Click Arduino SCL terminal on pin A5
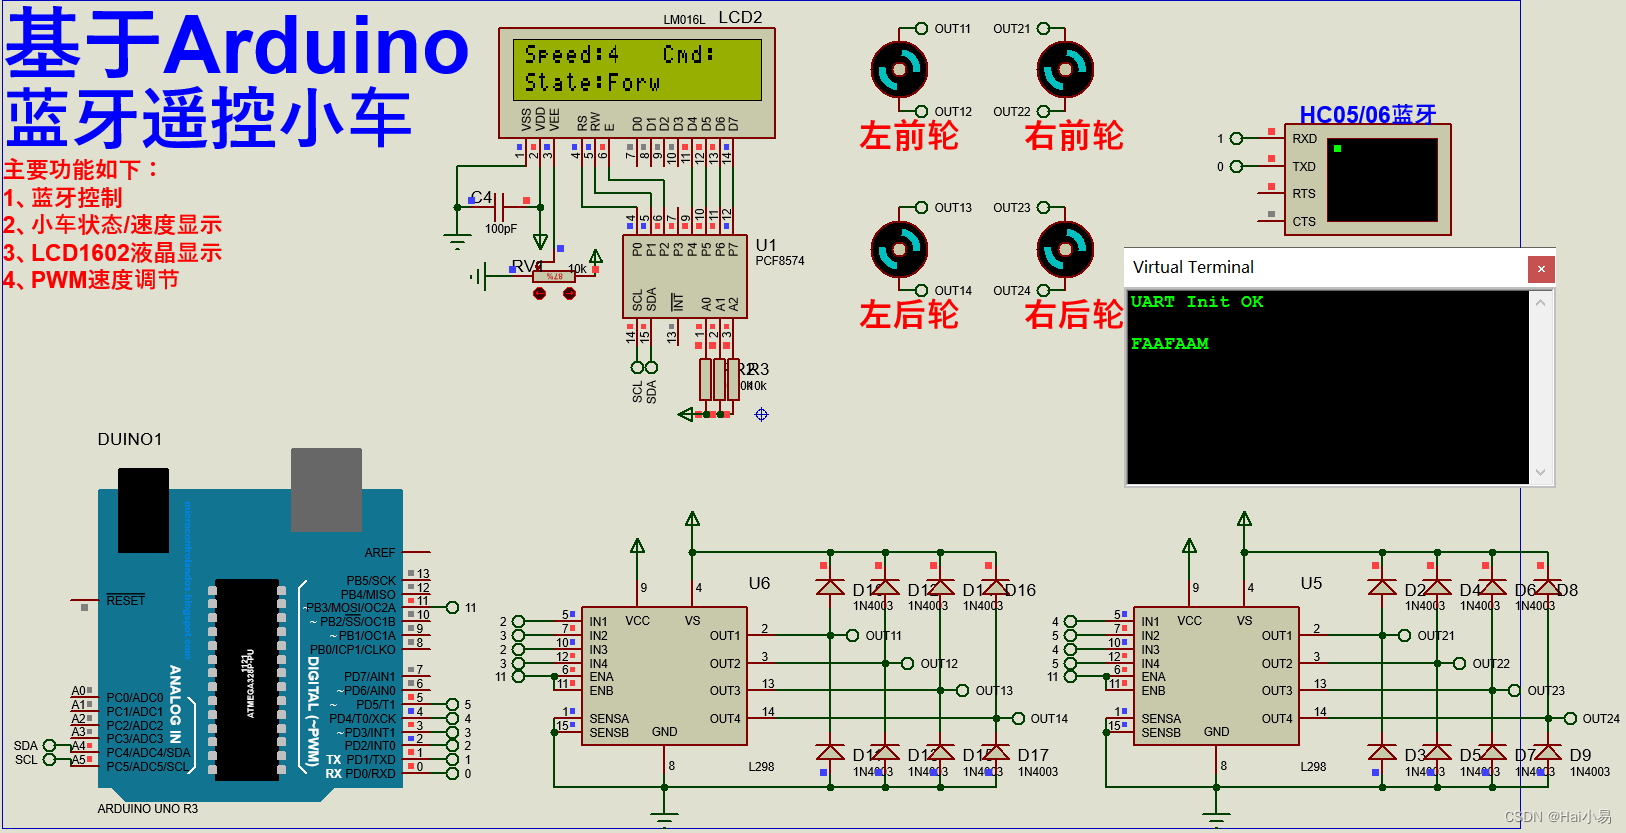Image resolution: width=1626 pixels, height=833 pixels. [50, 759]
